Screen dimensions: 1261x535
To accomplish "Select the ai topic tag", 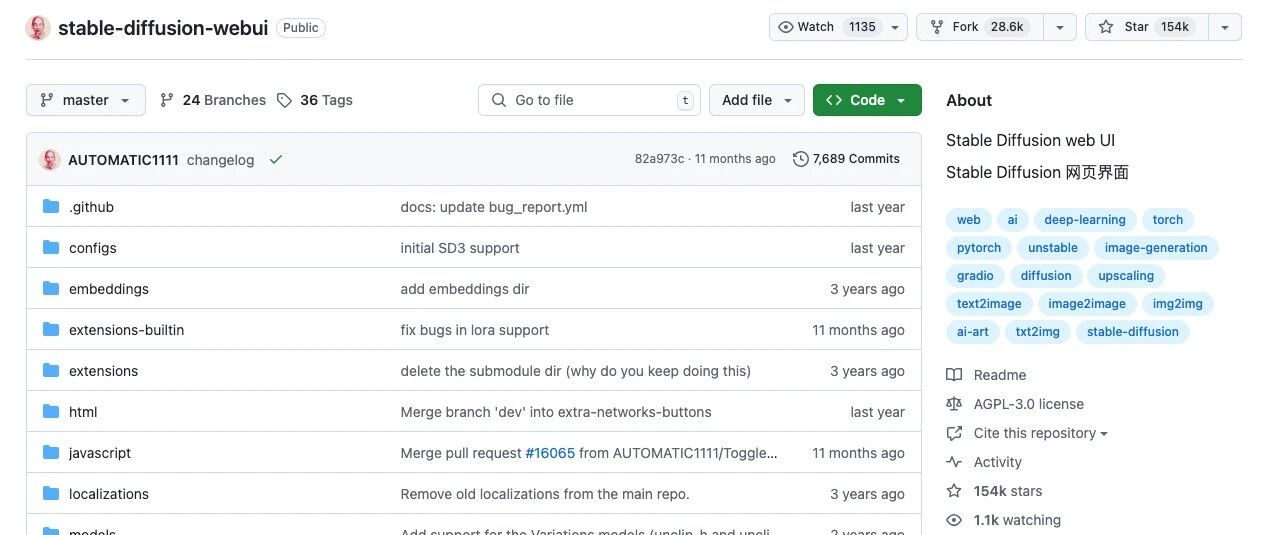I will tap(1013, 220).
